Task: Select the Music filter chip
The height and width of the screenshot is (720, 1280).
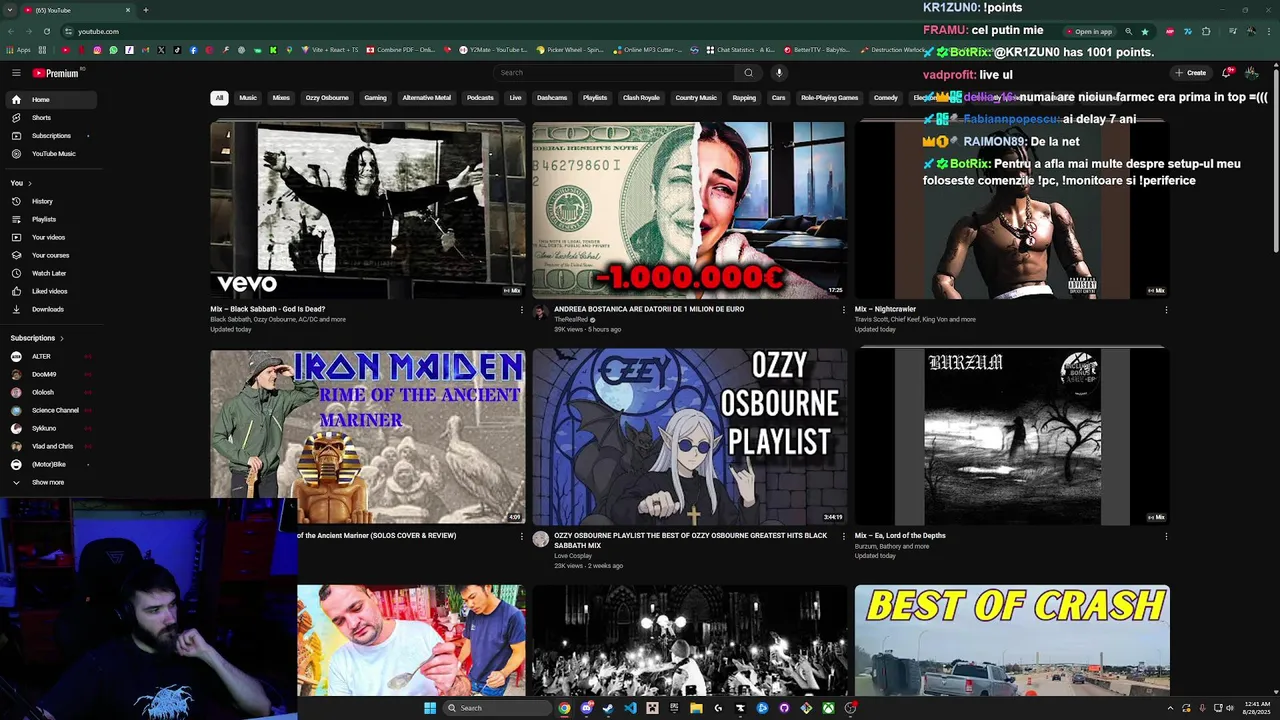Action: (248, 98)
